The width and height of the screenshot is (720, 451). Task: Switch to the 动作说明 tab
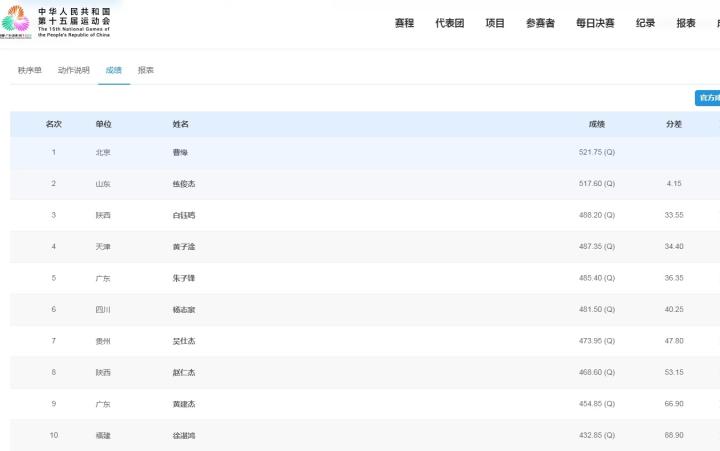pos(73,70)
